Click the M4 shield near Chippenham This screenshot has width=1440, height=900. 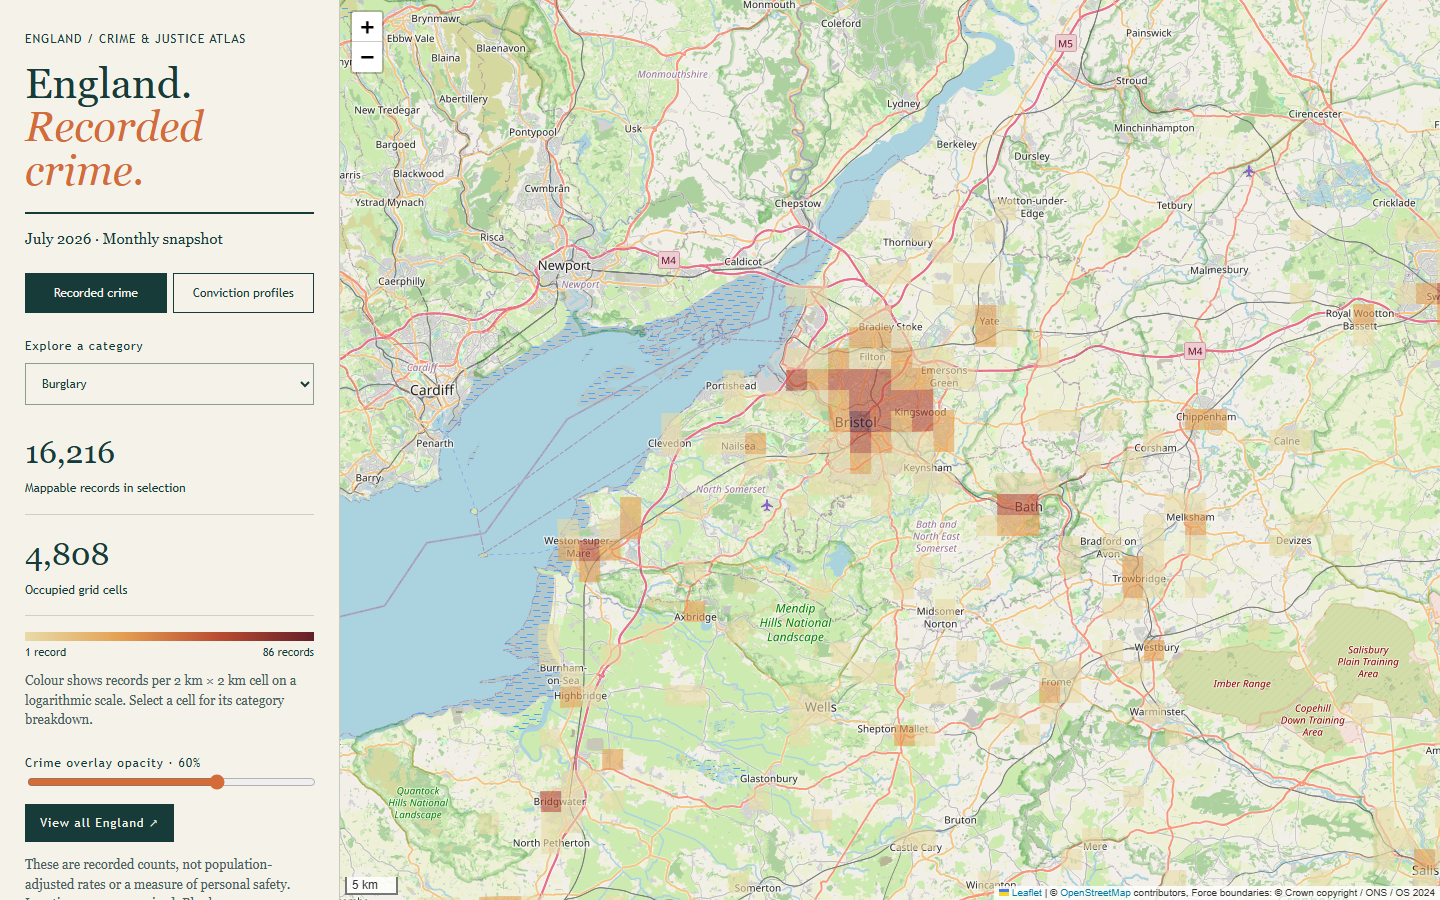(1195, 351)
